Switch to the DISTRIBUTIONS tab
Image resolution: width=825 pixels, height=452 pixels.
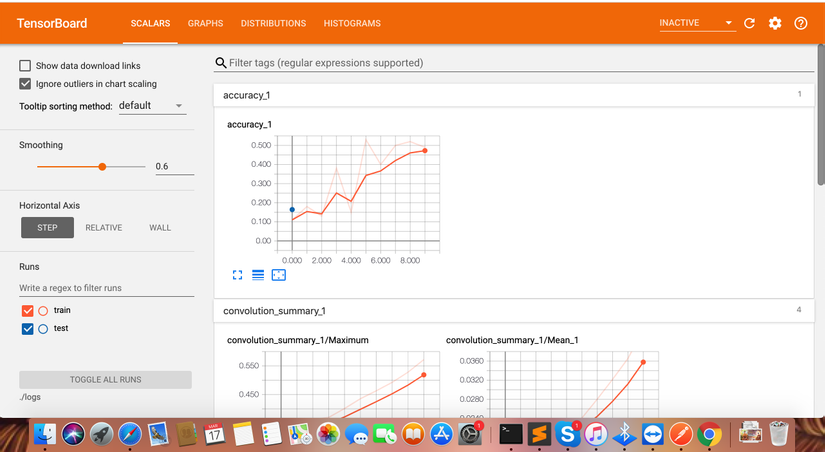tap(273, 23)
